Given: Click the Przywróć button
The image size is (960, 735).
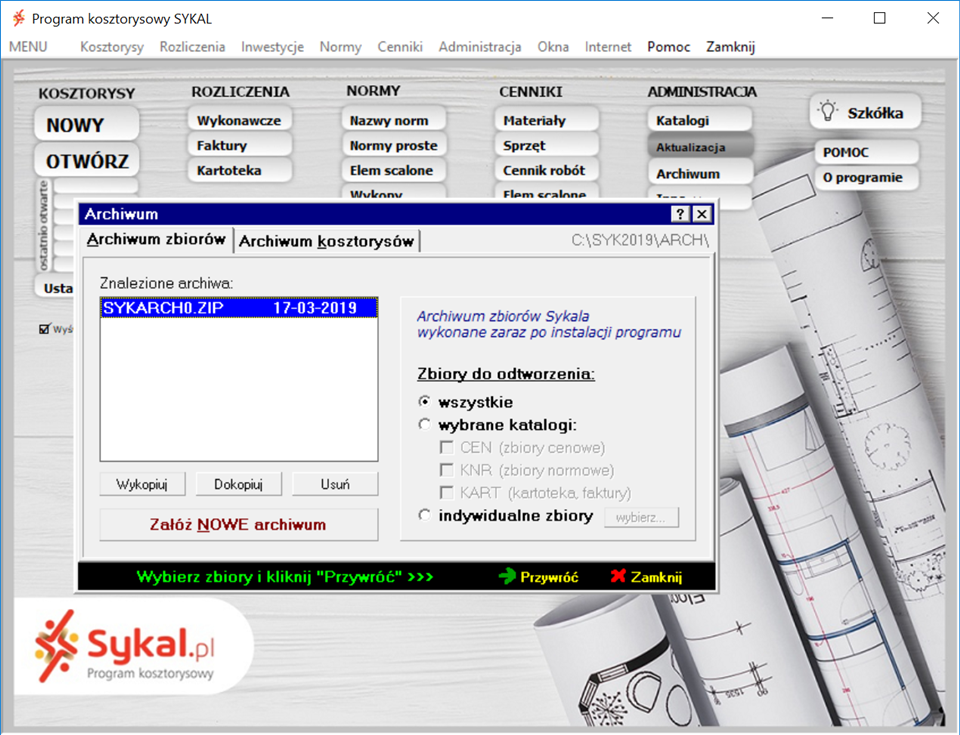Looking at the screenshot, I should 539,576.
